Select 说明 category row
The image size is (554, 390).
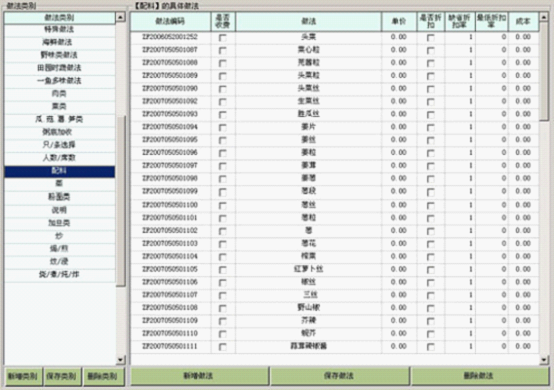[x=59, y=210]
